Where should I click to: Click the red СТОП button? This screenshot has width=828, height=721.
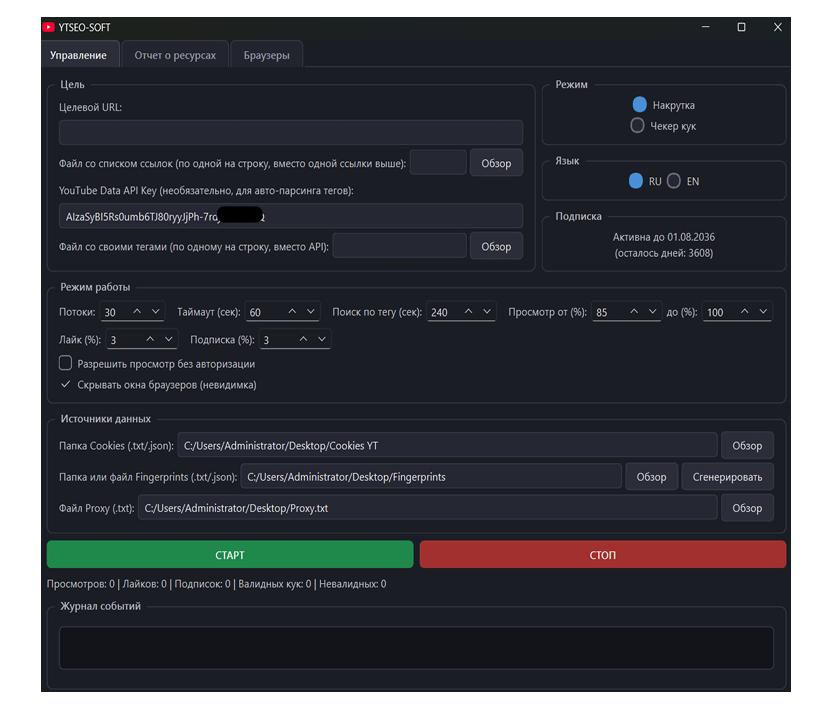point(603,555)
